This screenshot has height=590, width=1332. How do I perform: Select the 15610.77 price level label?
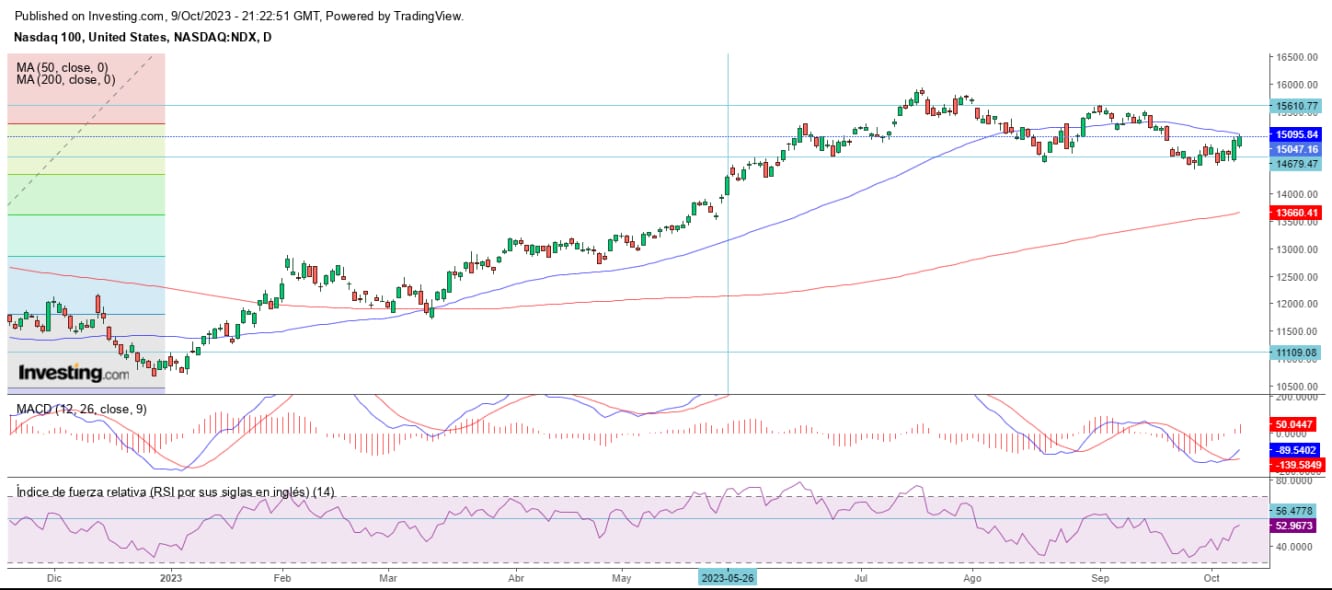(1295, 105)
